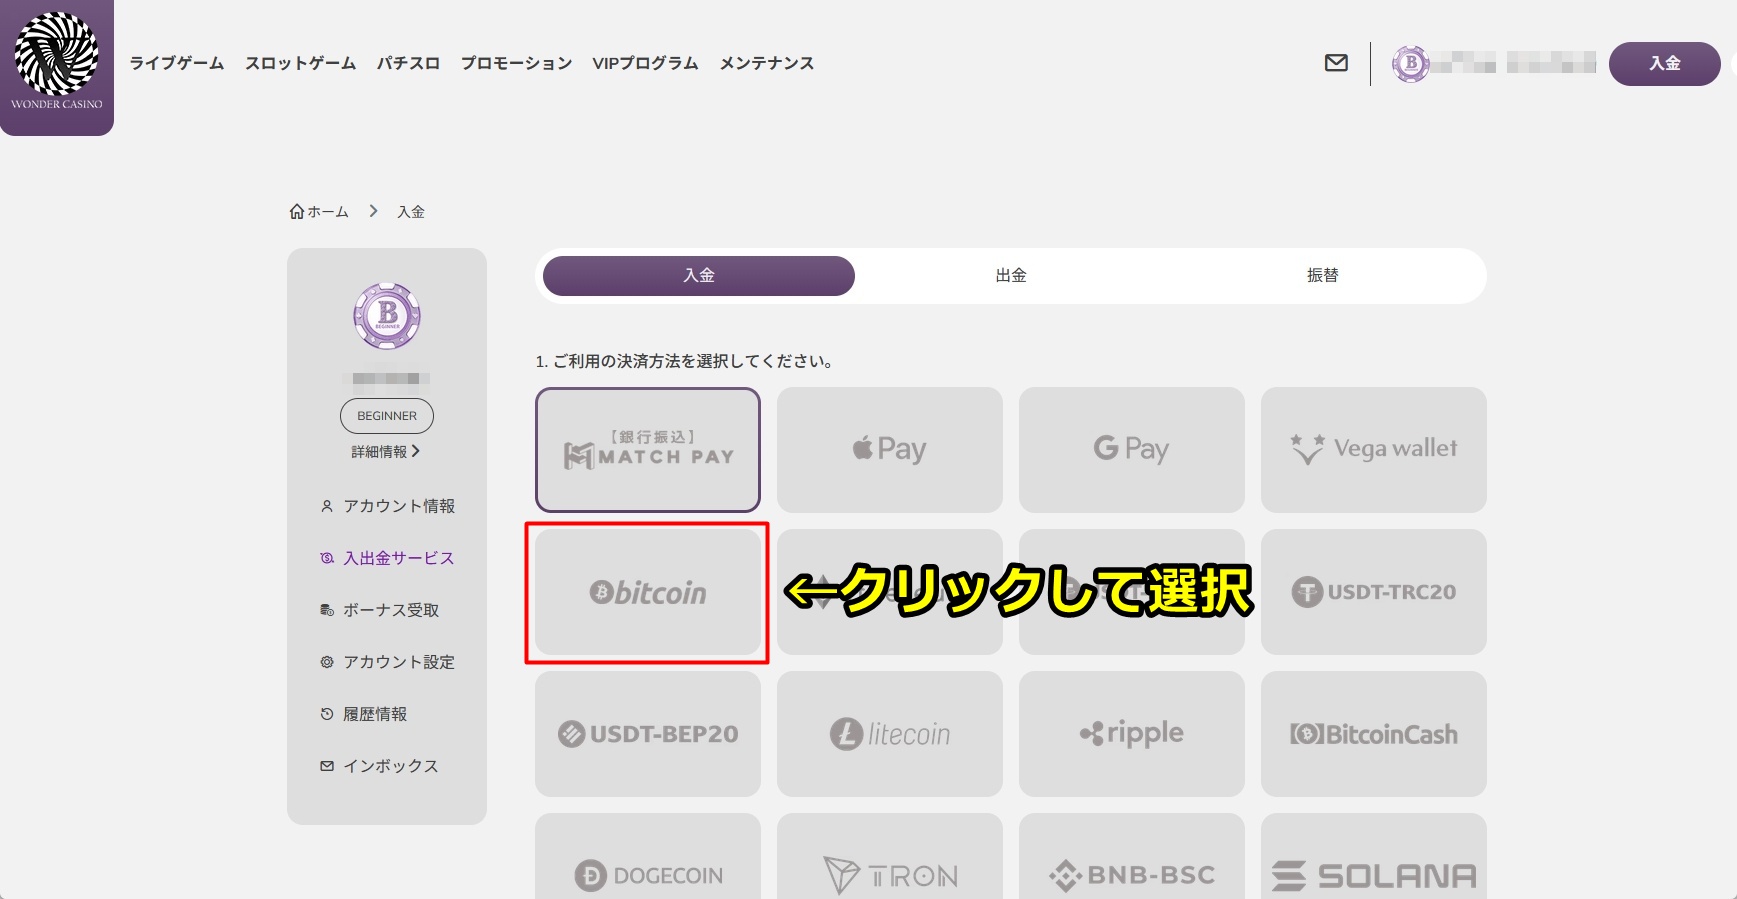
Task: Switch to the 出金 withdrawal tab
Action: pyautogui.click(x=1011, y=276)
